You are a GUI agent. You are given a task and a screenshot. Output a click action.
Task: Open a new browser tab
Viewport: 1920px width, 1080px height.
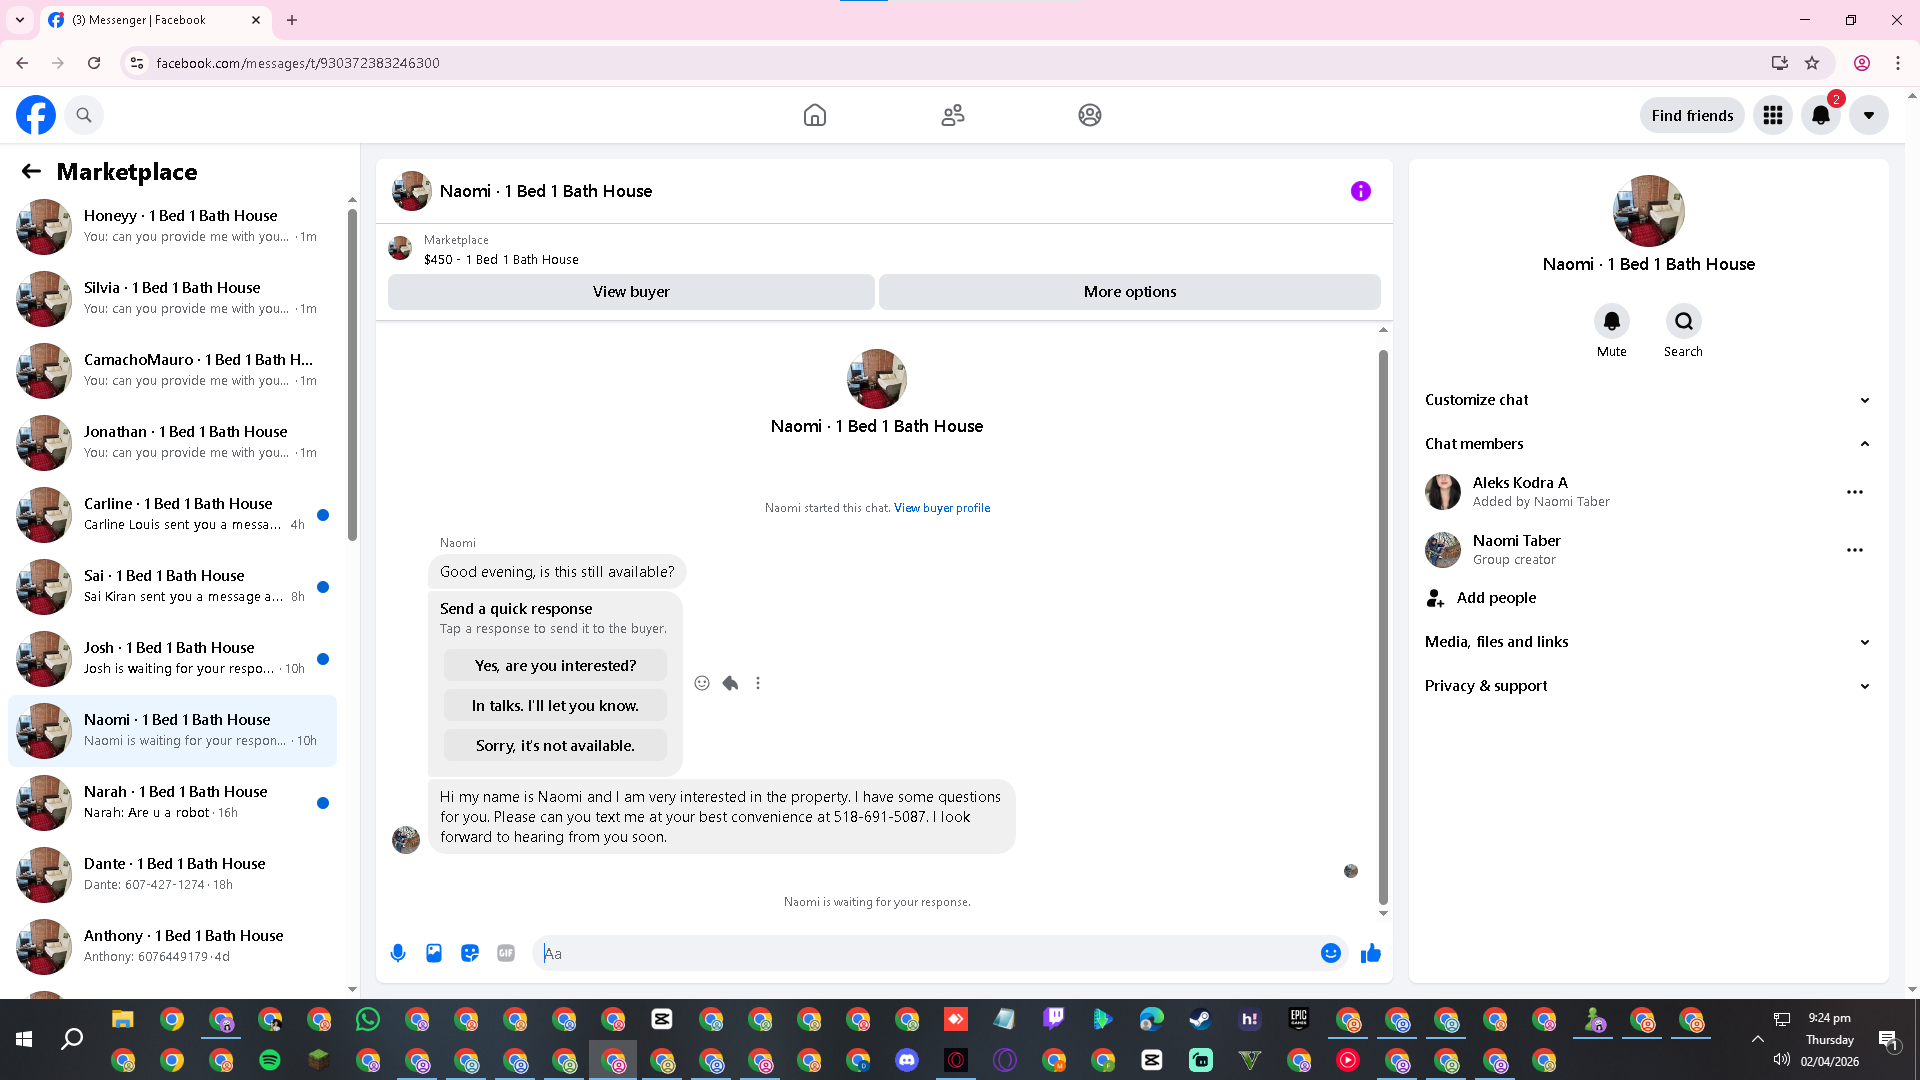[292, 20]
